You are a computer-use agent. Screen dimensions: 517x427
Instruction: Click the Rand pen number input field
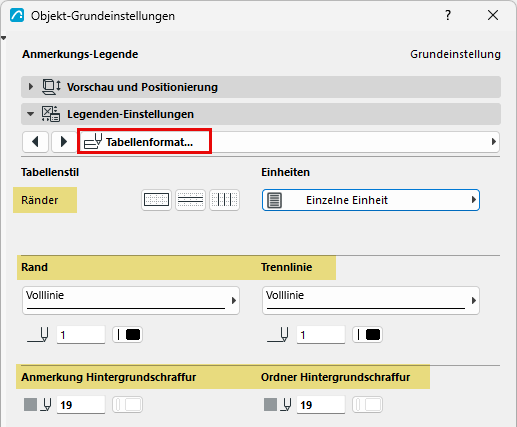81,335
